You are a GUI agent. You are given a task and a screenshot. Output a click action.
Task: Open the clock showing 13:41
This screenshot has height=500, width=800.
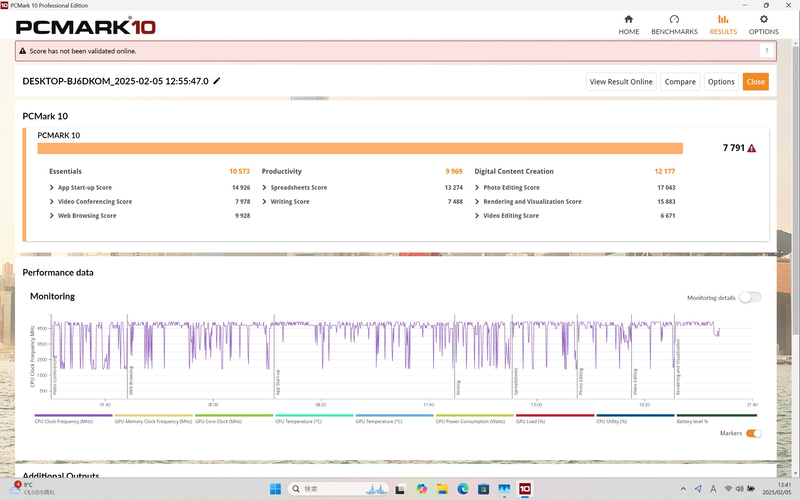pyautogui.click(x=778, y=489)
